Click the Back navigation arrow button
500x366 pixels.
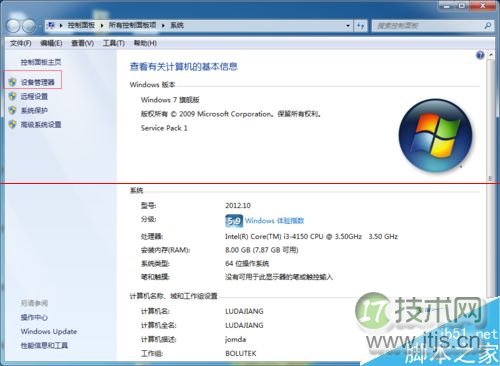click(13, 26)
